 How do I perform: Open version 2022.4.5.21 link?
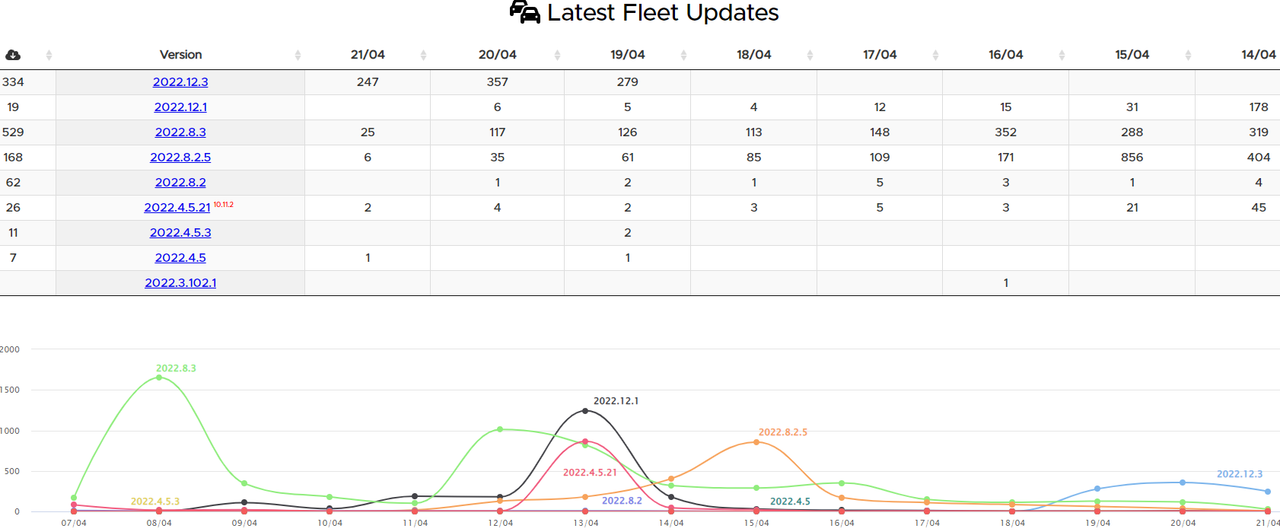tap(177, 207)
